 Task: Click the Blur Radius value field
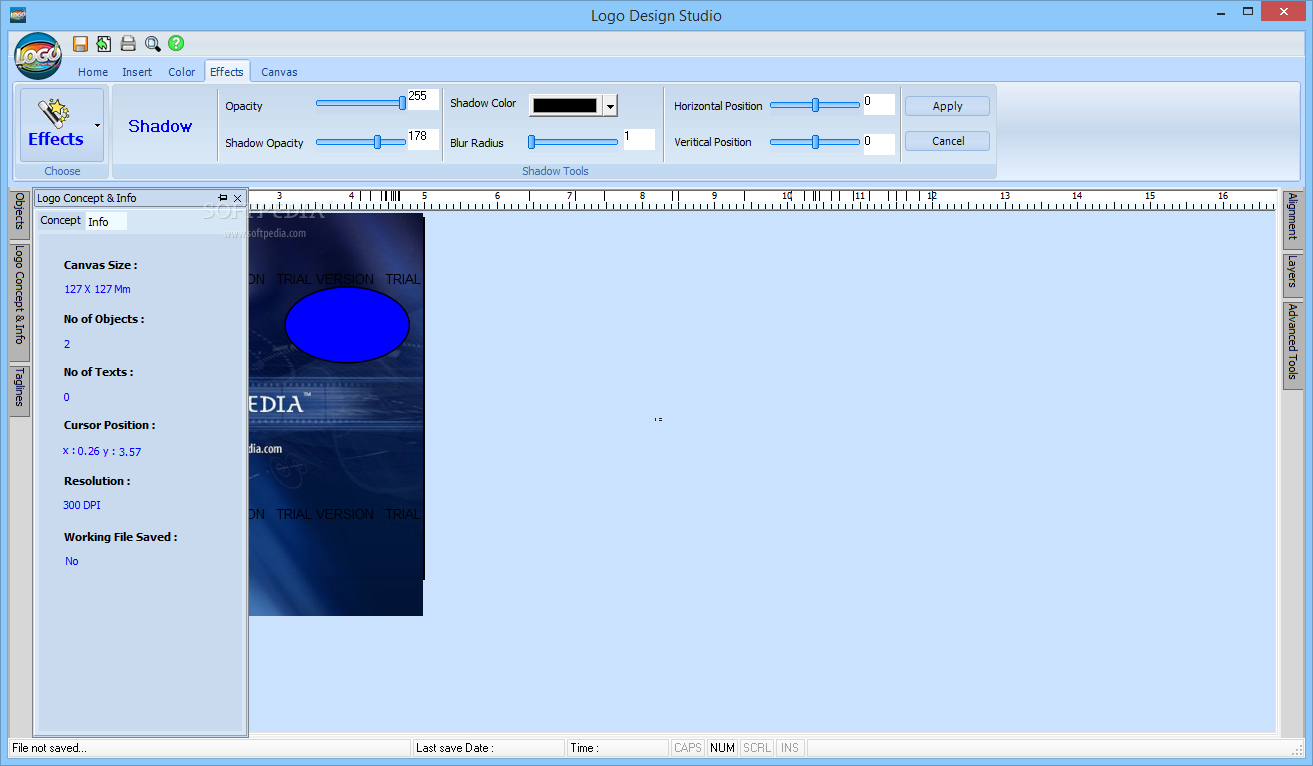tap(639, 139)
